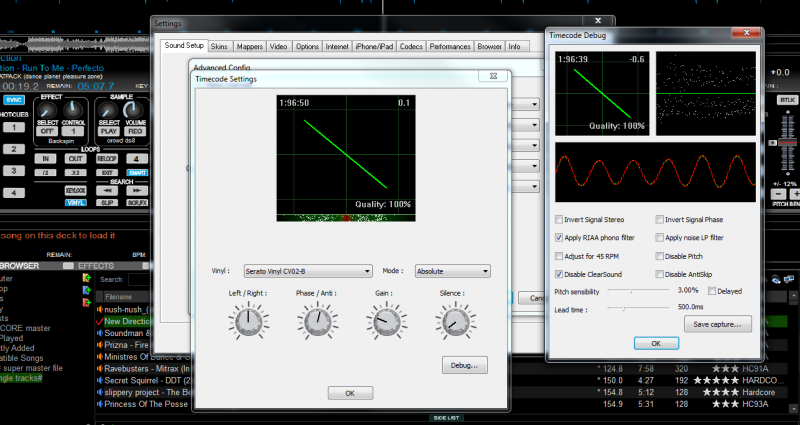
Task: Enable the Invert Signal Stereo checkbox
Action: point(559,219)
